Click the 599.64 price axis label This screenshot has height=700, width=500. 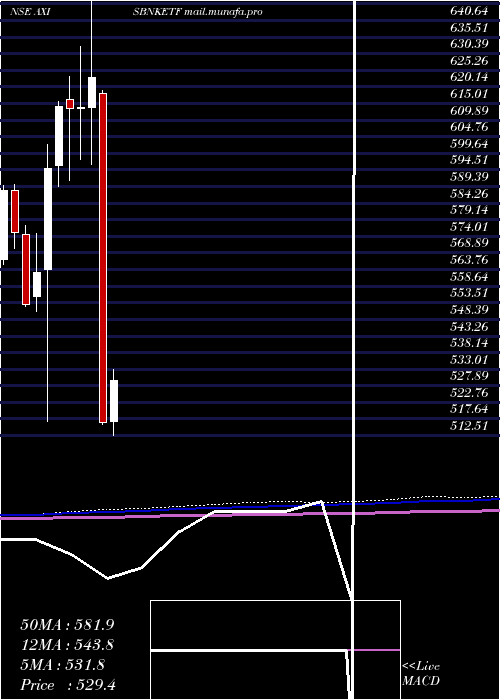(468, 145)
